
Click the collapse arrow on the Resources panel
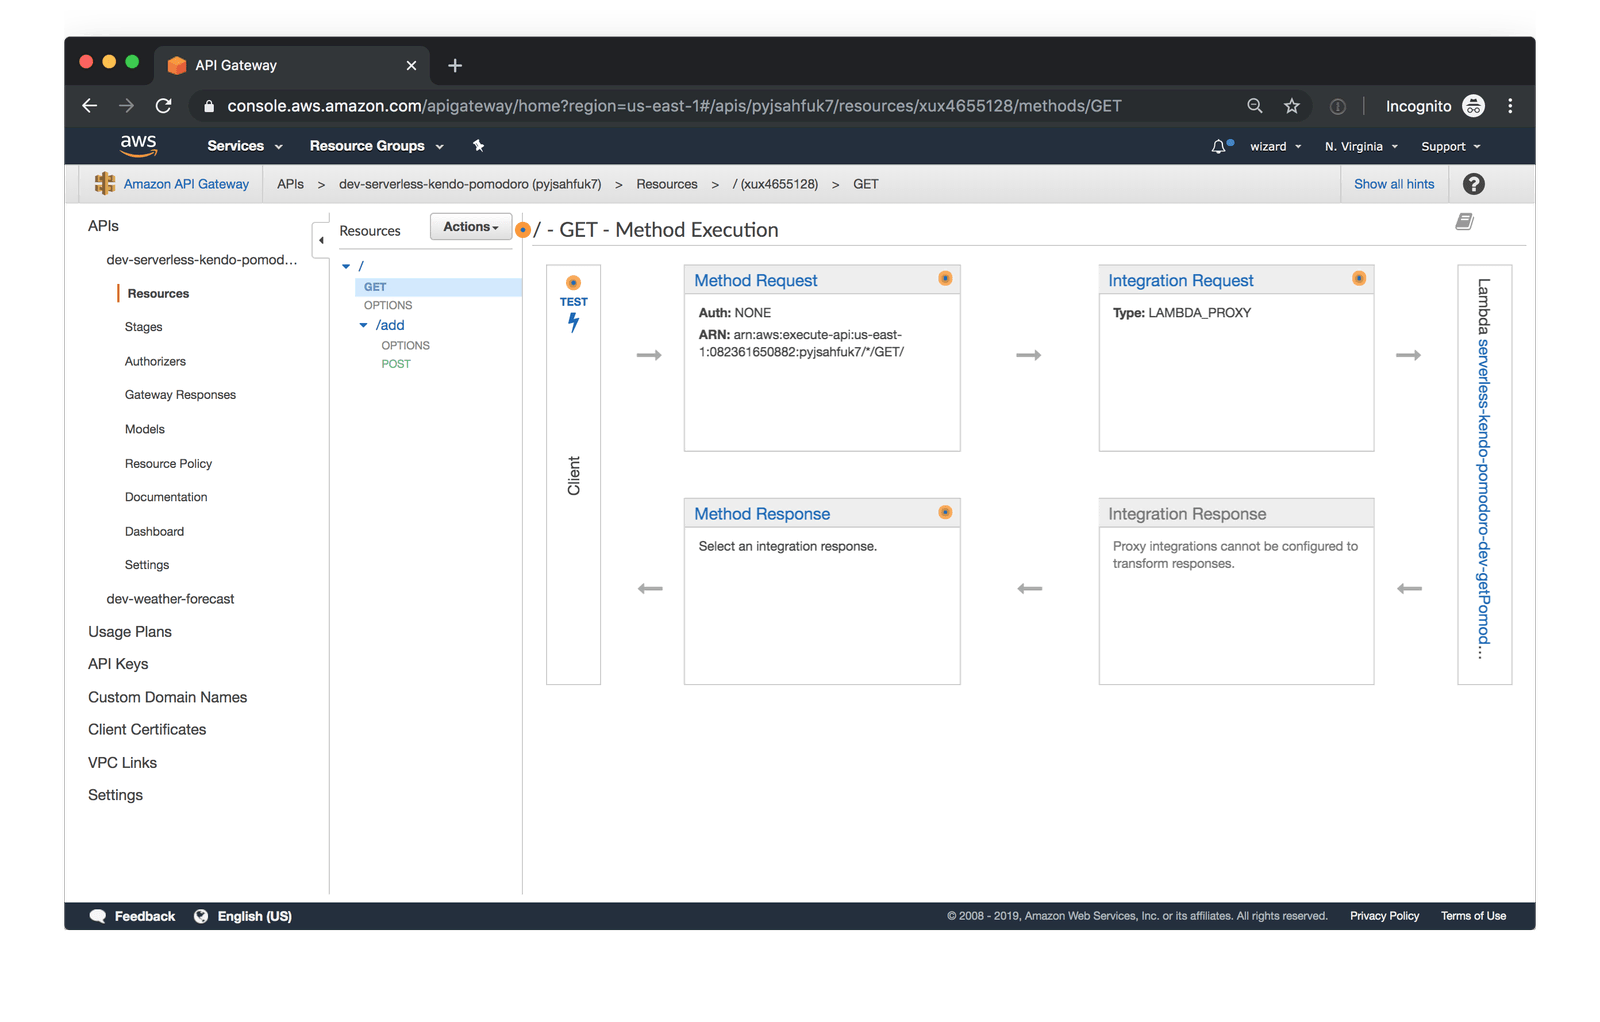[x=321, y=240]
